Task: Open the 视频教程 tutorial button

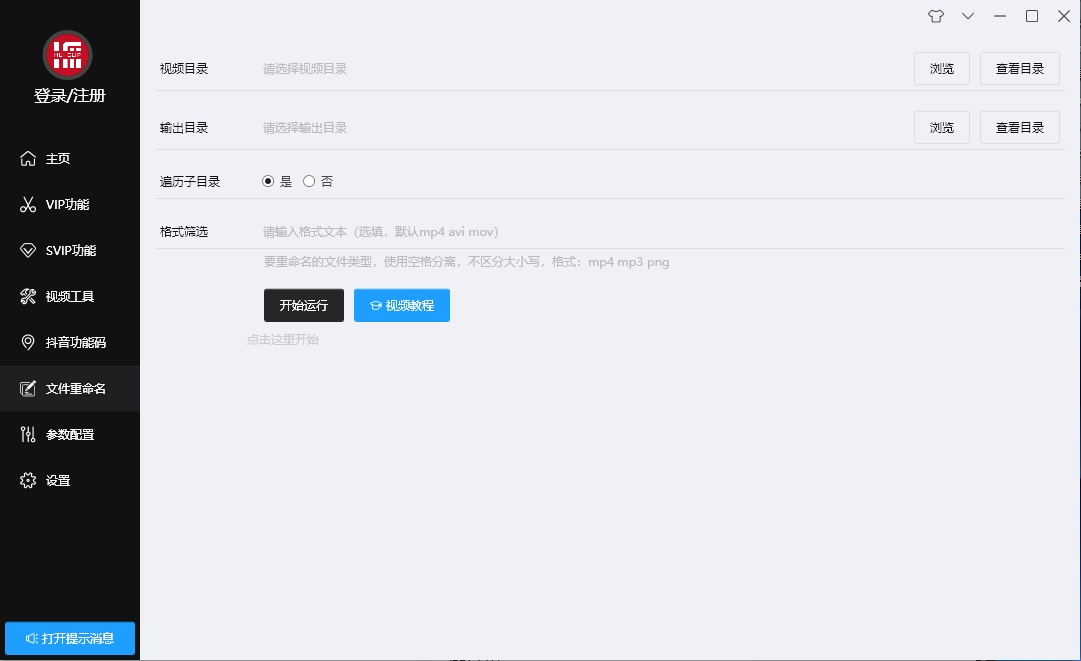Action: (402, 306)
